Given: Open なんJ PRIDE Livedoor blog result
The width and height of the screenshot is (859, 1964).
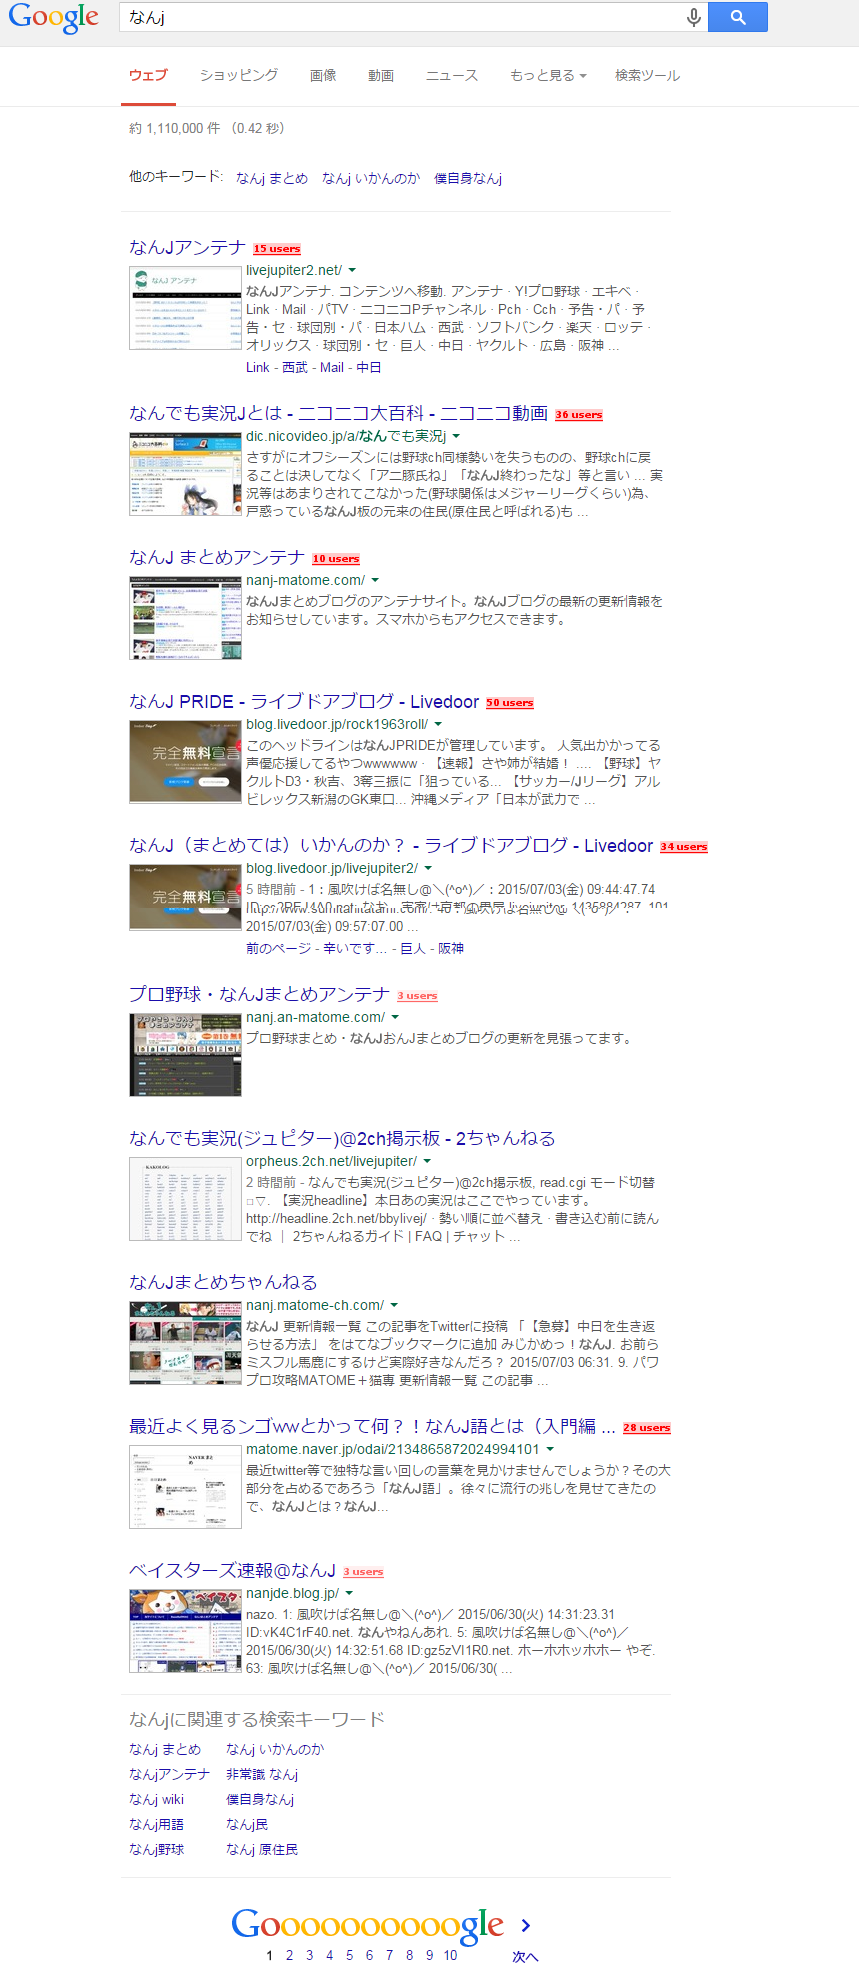Looking at the screenshot, I should tap(304, 701).
